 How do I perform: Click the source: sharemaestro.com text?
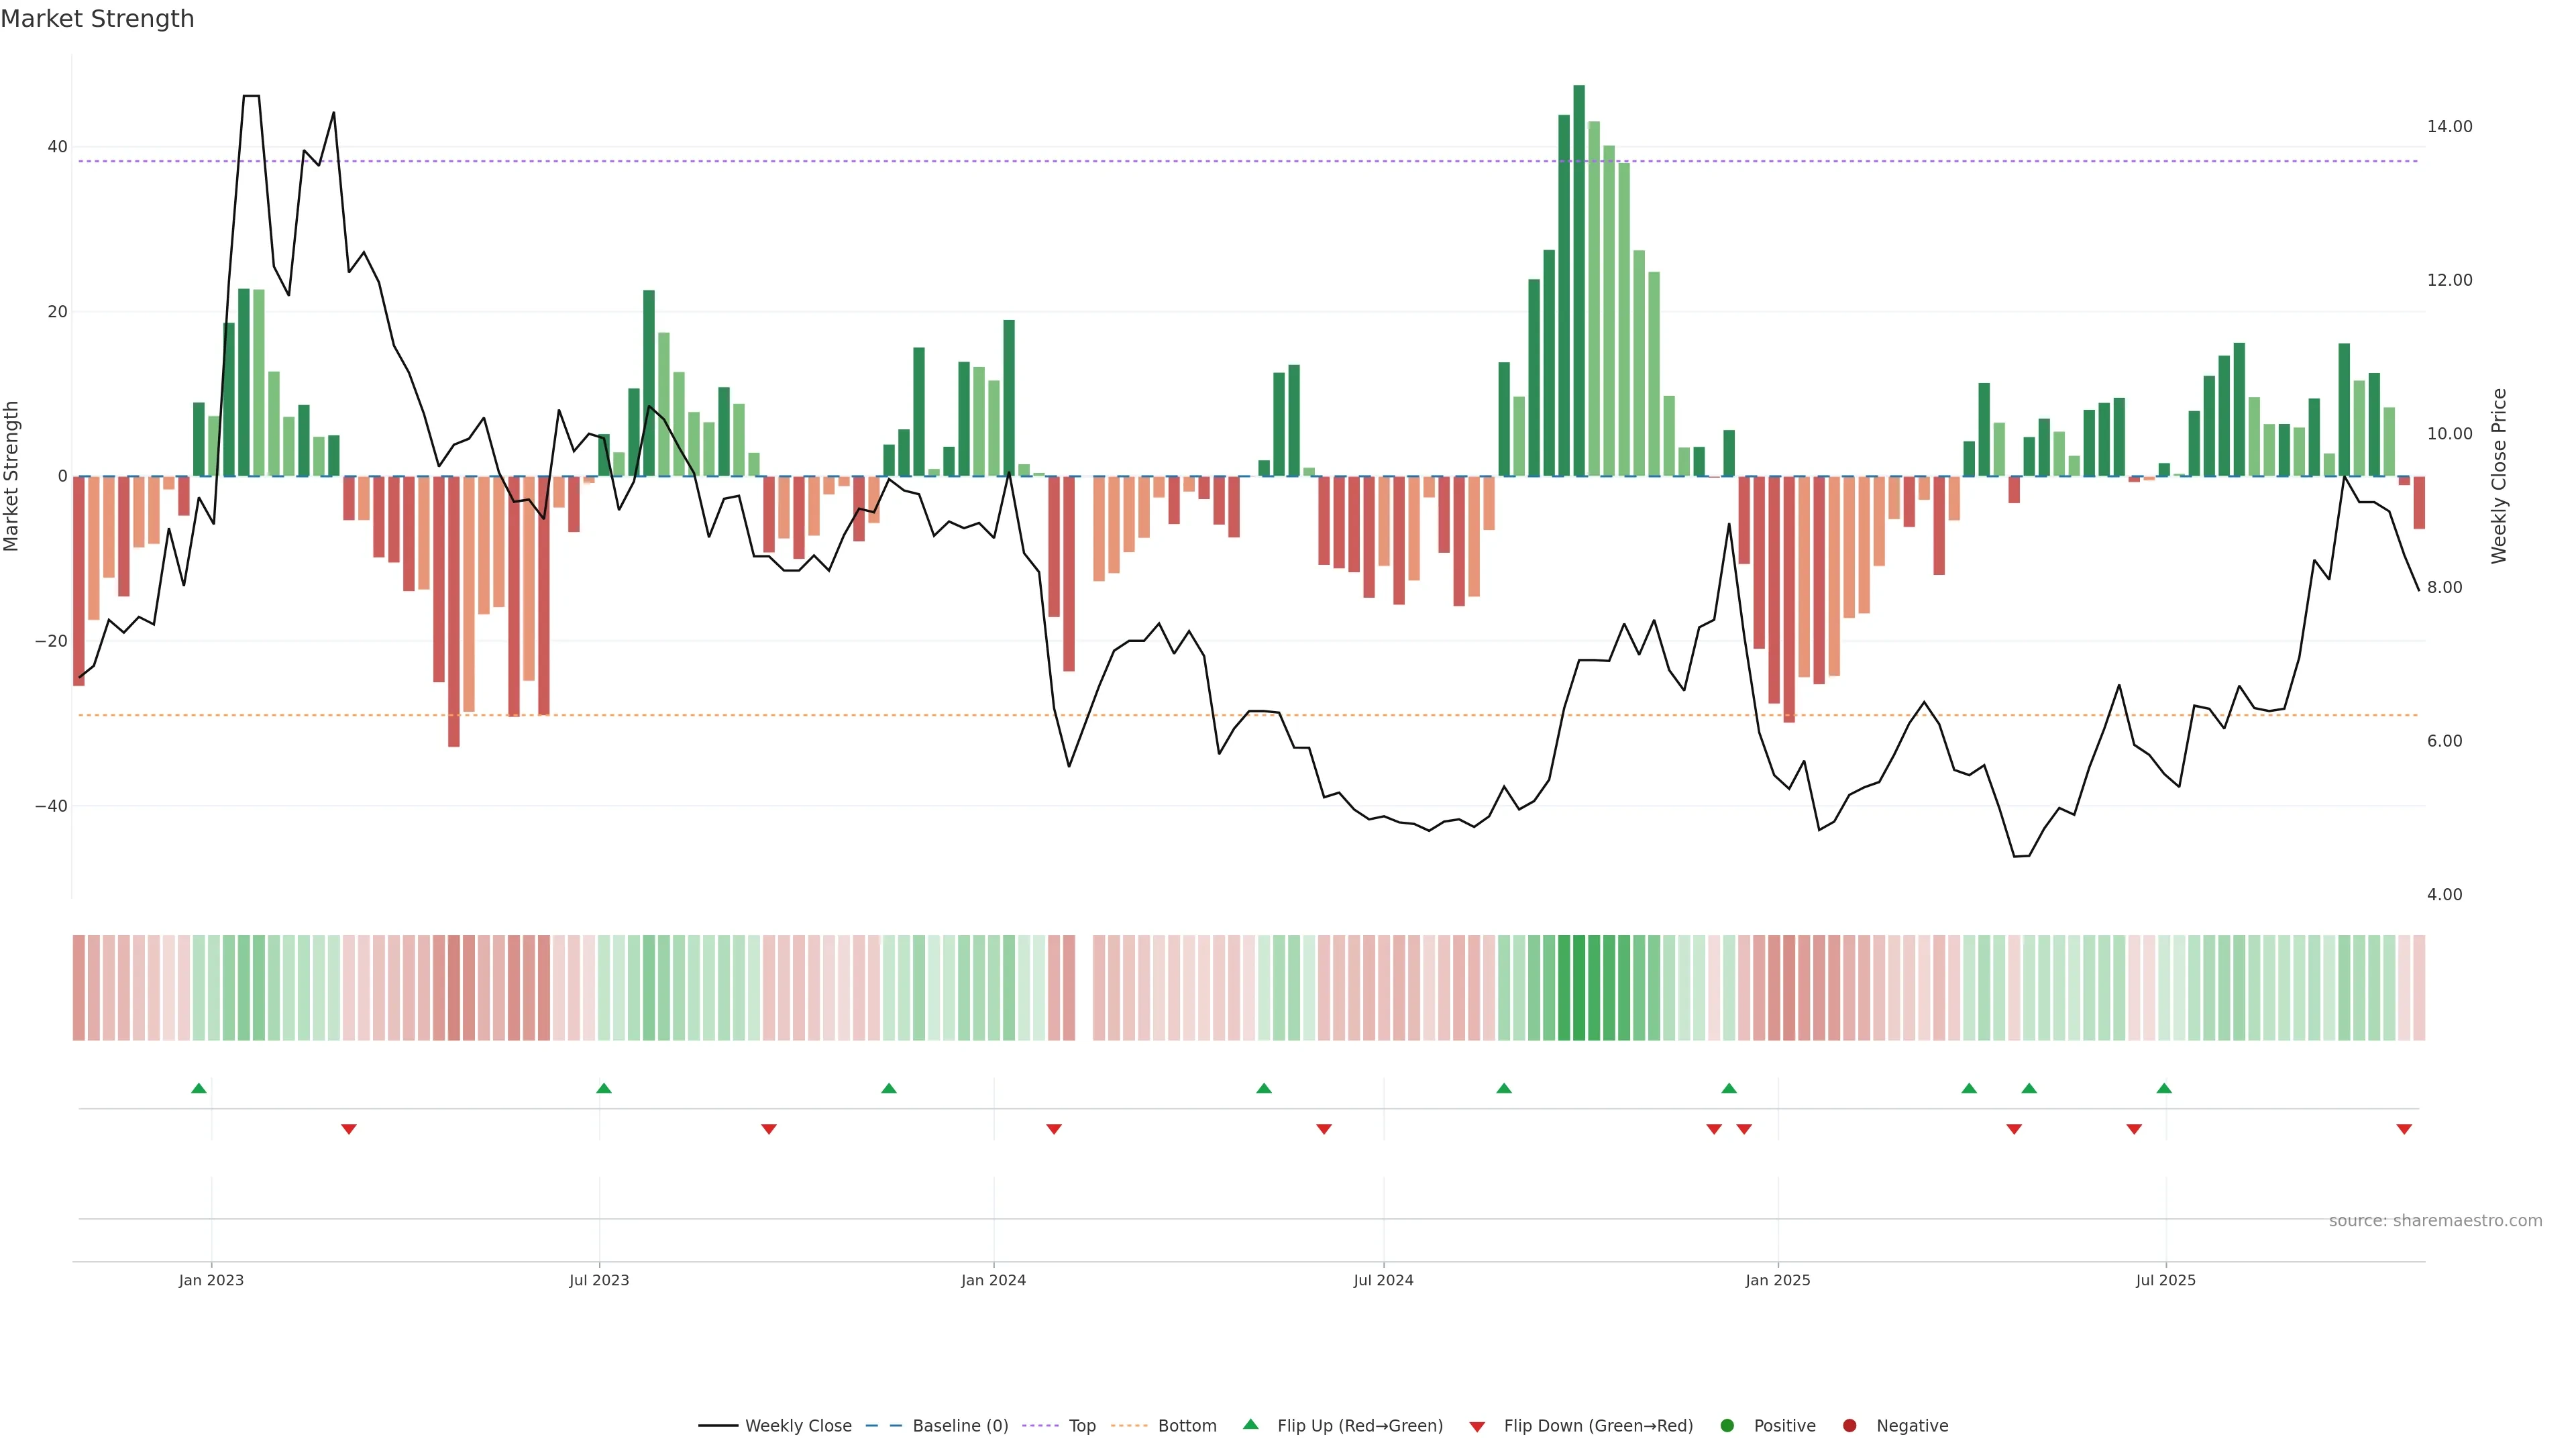2435,1221
